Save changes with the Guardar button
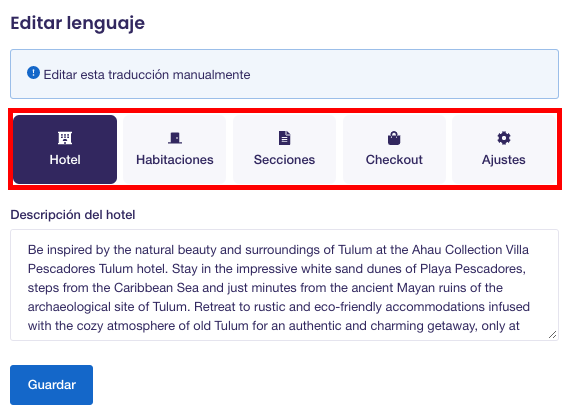Screen dimensions: 568x412 [51, 384]
